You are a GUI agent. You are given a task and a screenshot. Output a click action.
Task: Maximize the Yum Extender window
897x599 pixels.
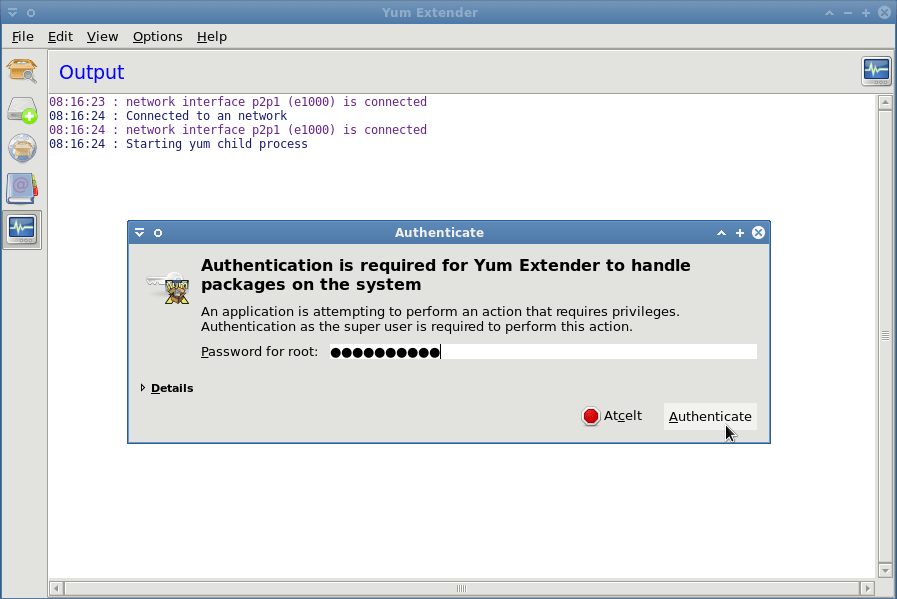click(x=866, y=13)
